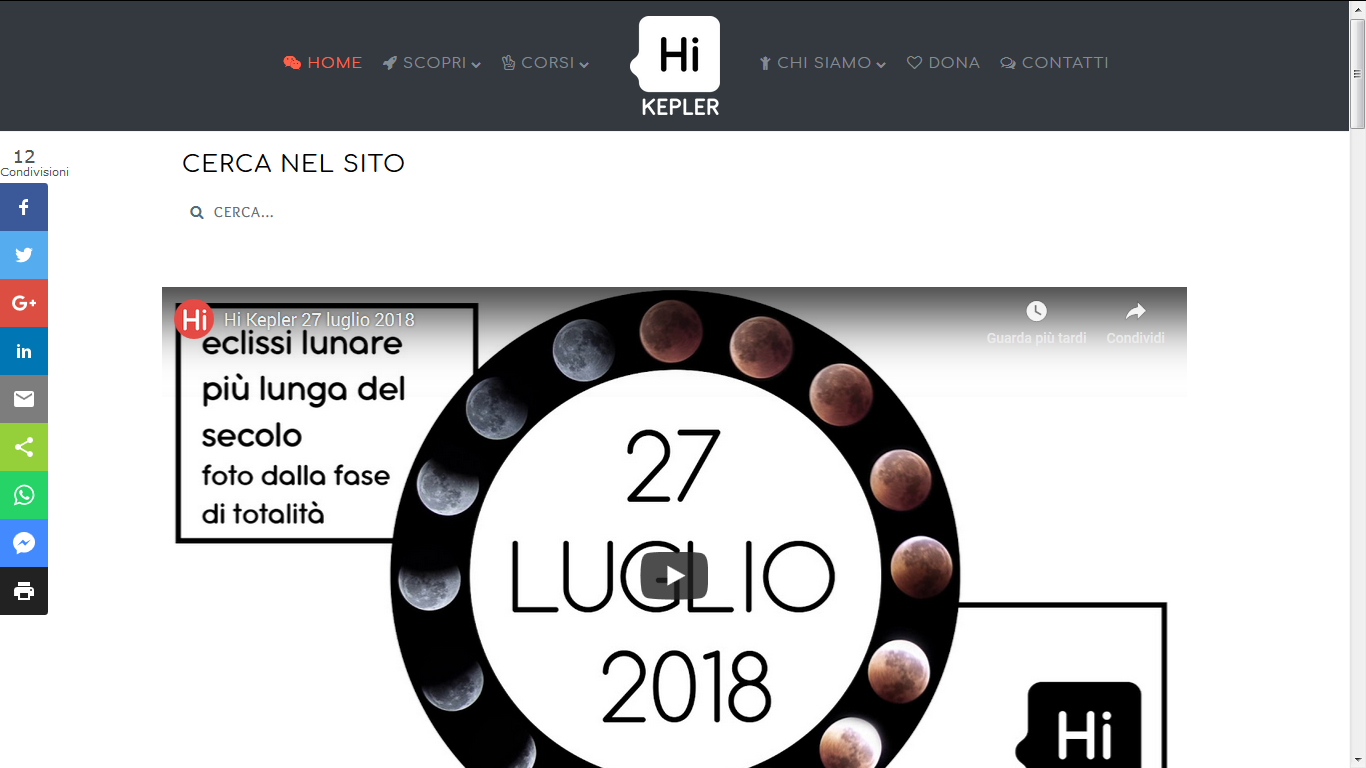Viewport: 1366px width, 768px height.
Task: Share using the WhatsApp icon
Action: (24, 495)
